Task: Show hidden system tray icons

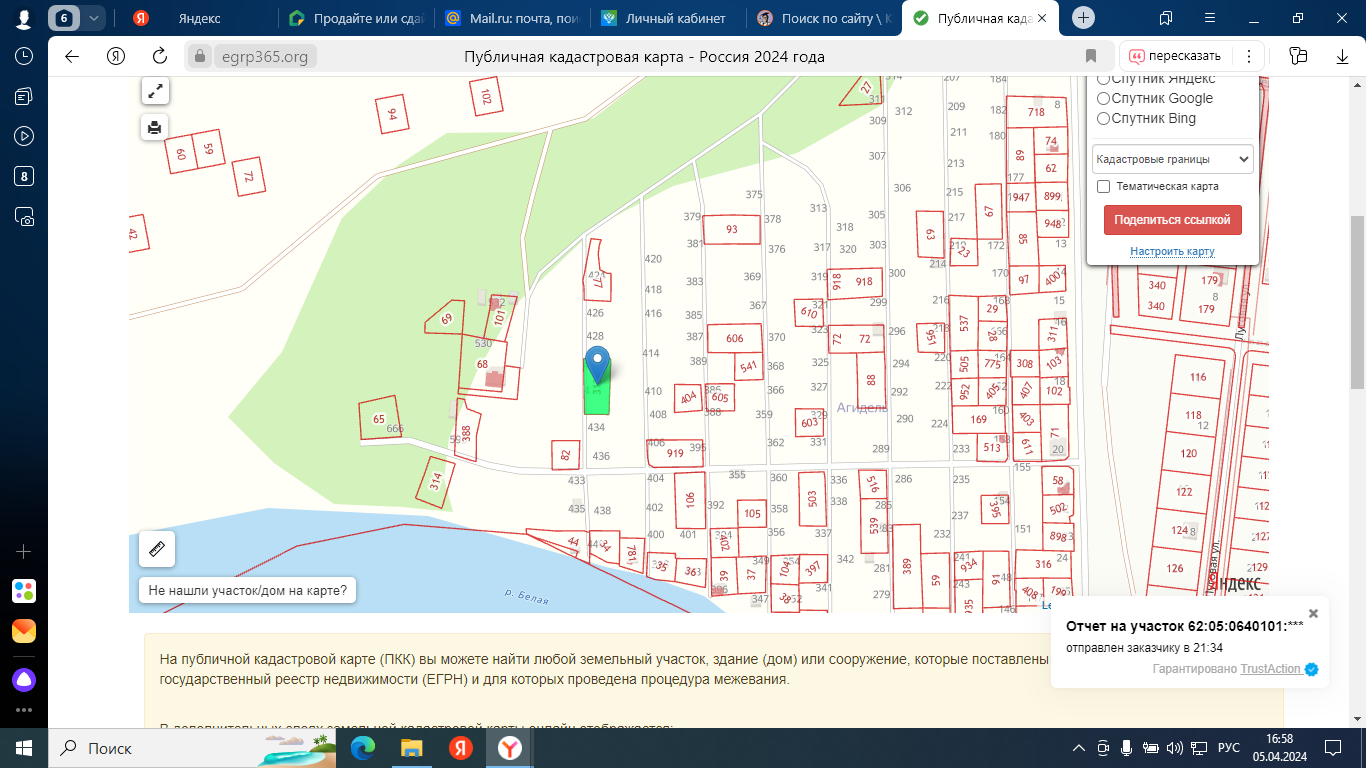Action: [1079, 748]
